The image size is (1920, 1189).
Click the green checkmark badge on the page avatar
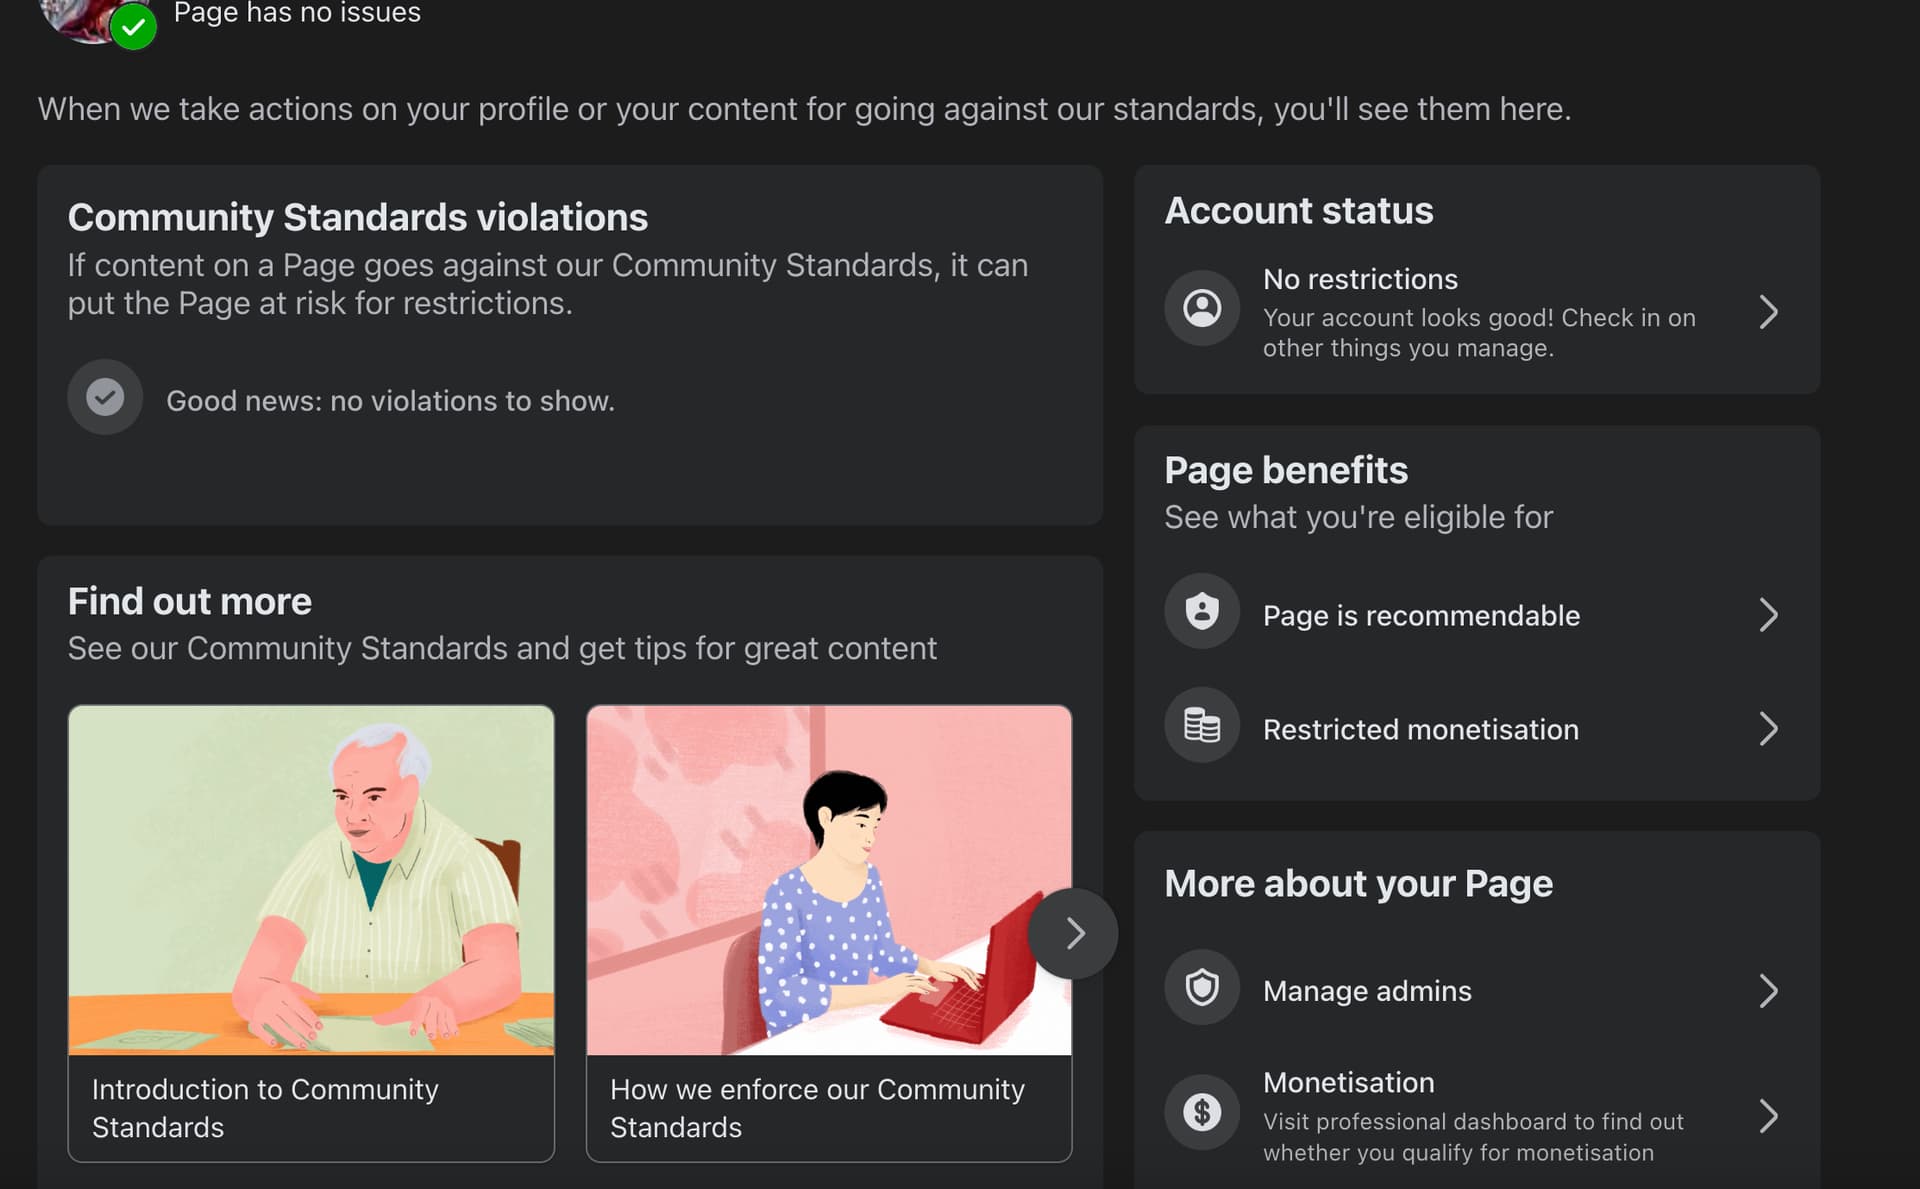click(x=133, y=27)
